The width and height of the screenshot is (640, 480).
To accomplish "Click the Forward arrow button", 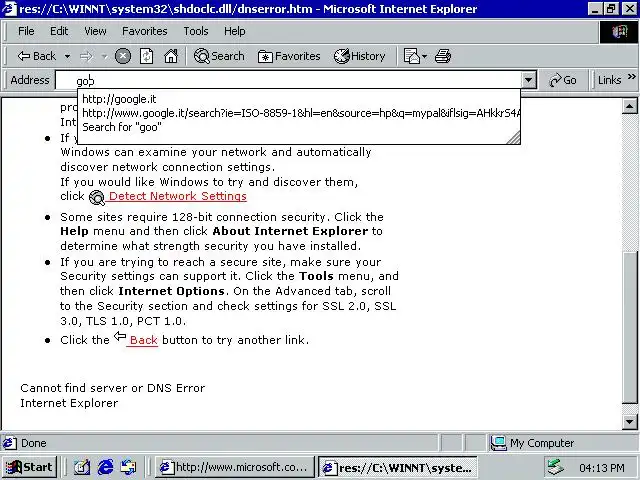I will coord(86,56).
